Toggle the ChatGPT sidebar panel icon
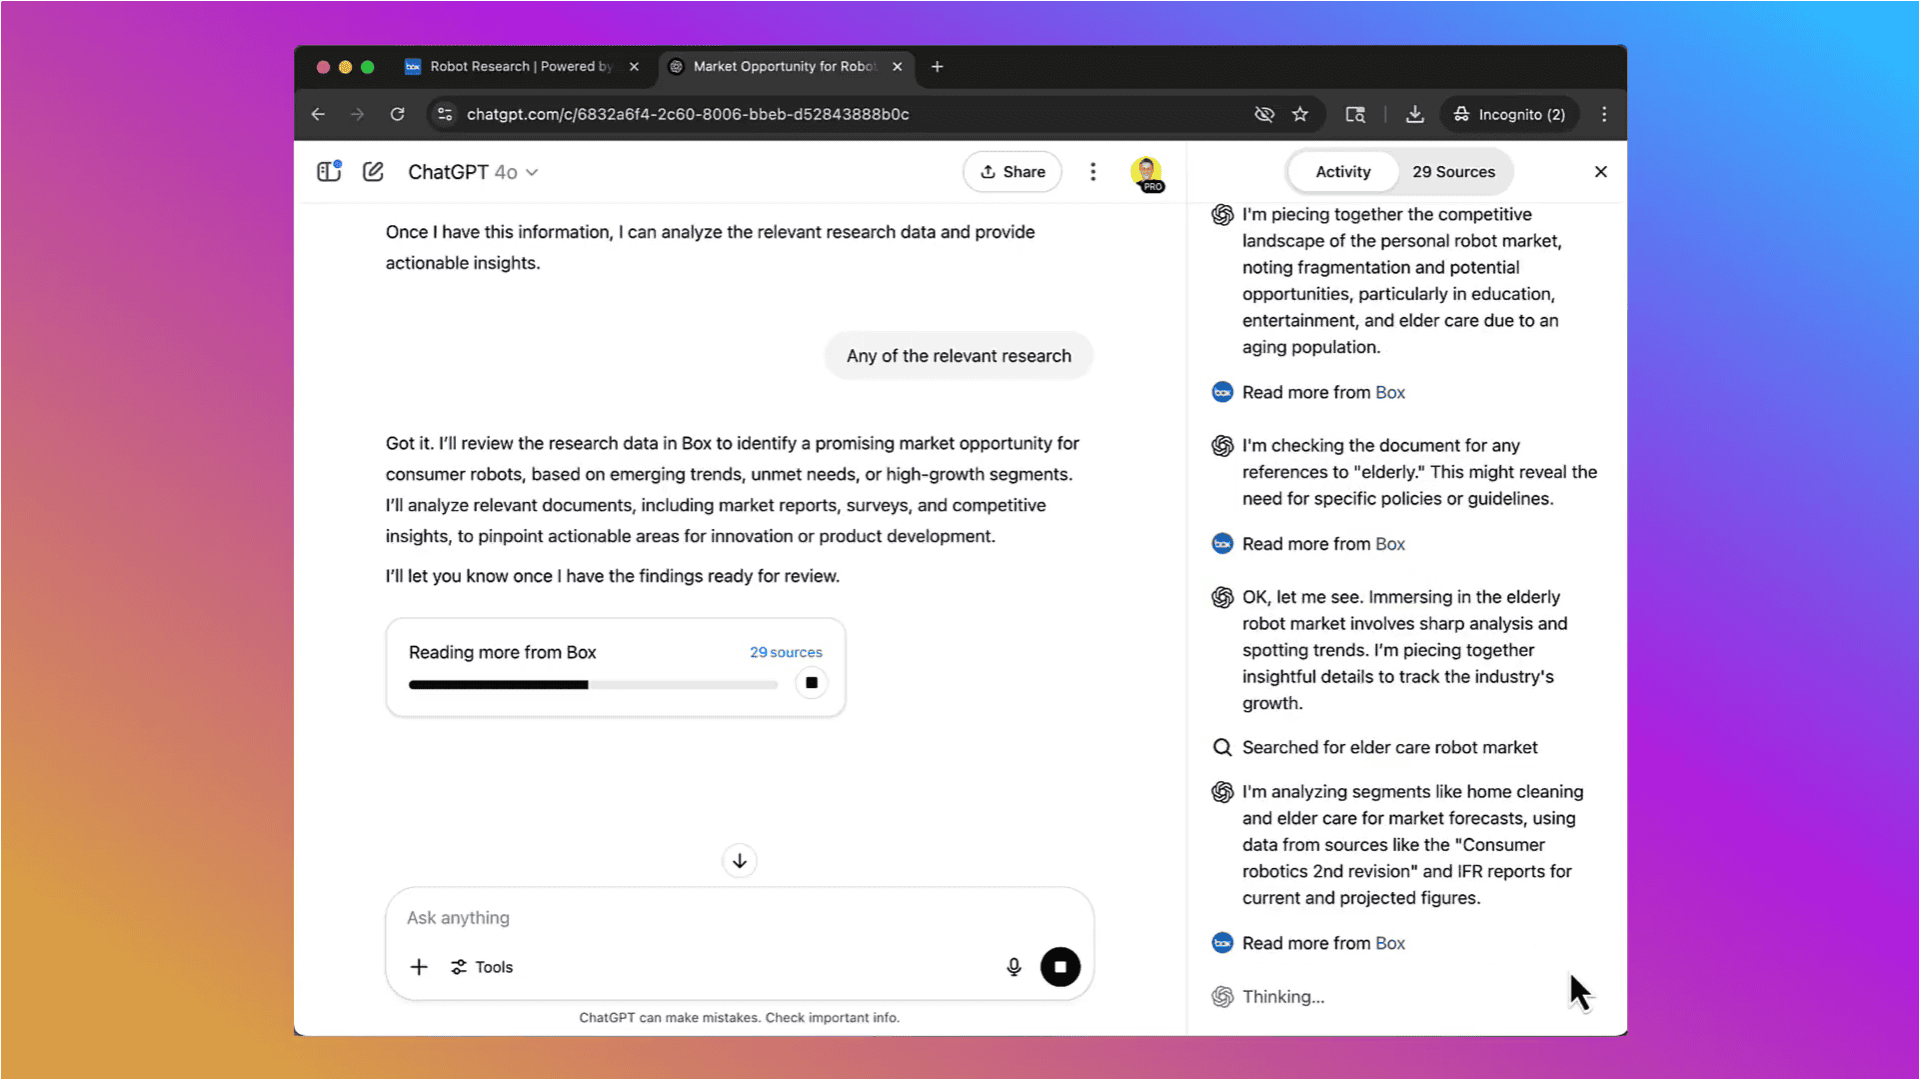This screenshot has height=1079, width=1919. click(x=328, y=171)
